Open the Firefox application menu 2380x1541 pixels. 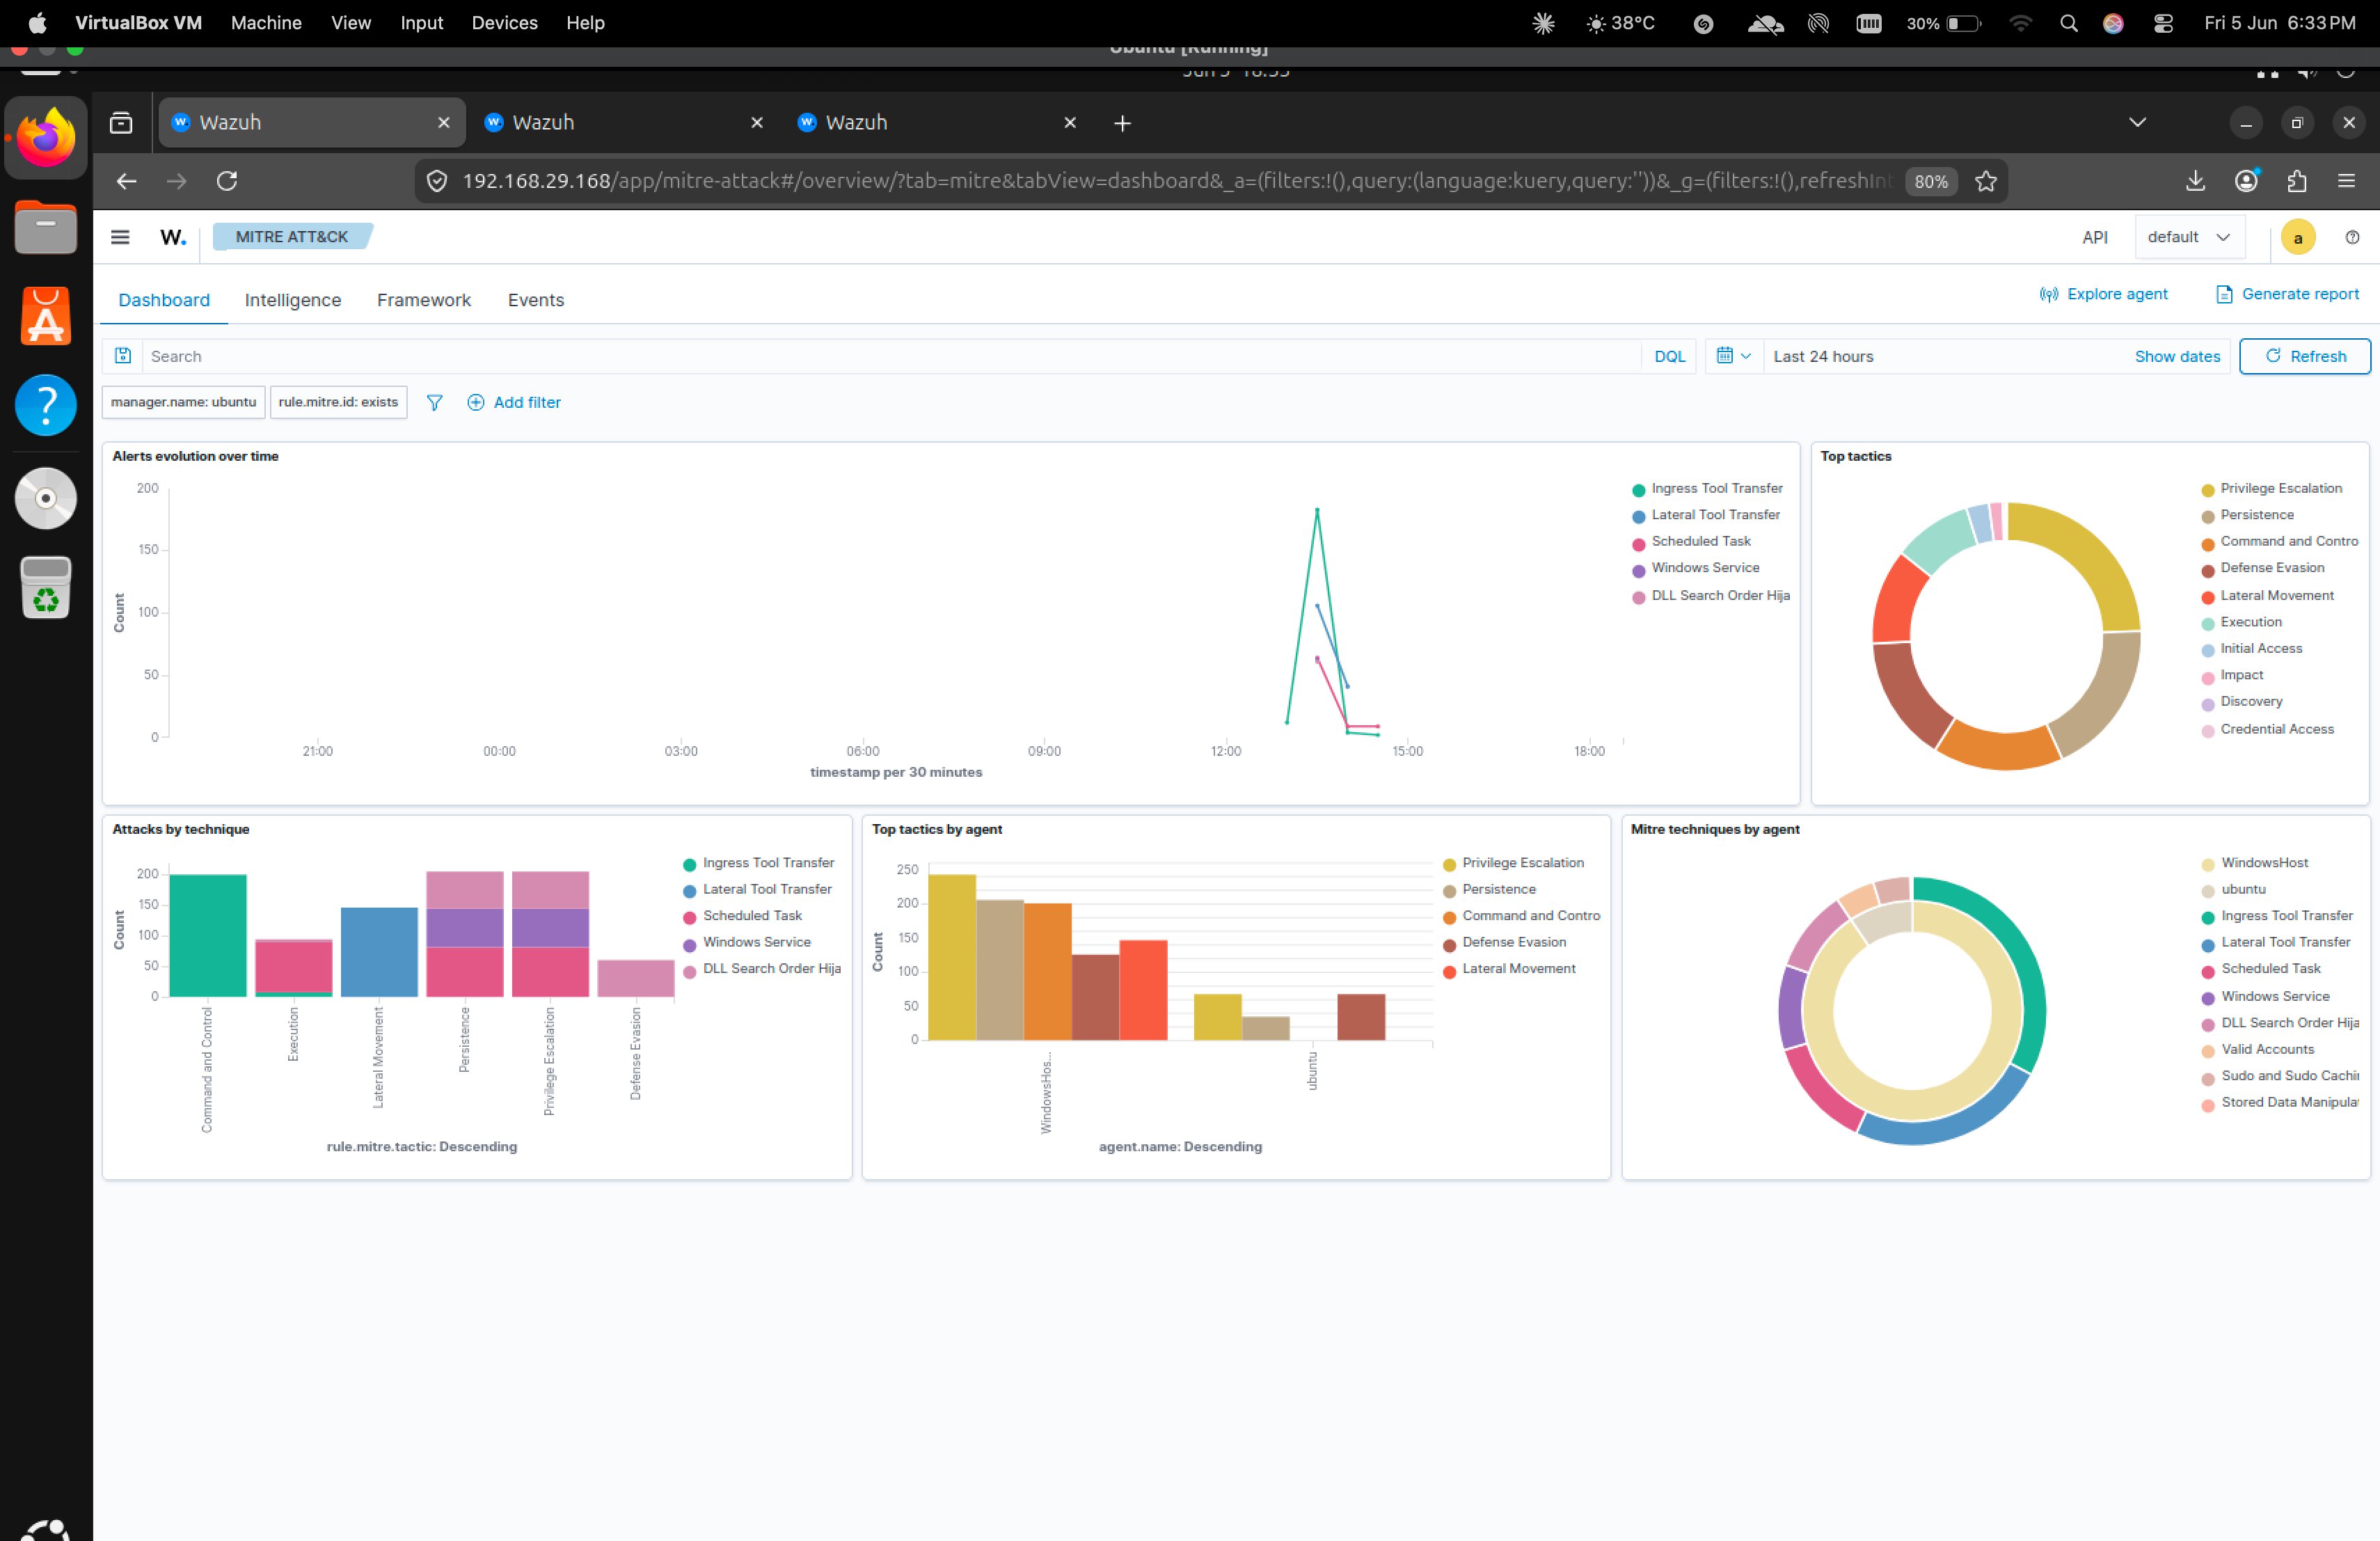click(2346, 181)
